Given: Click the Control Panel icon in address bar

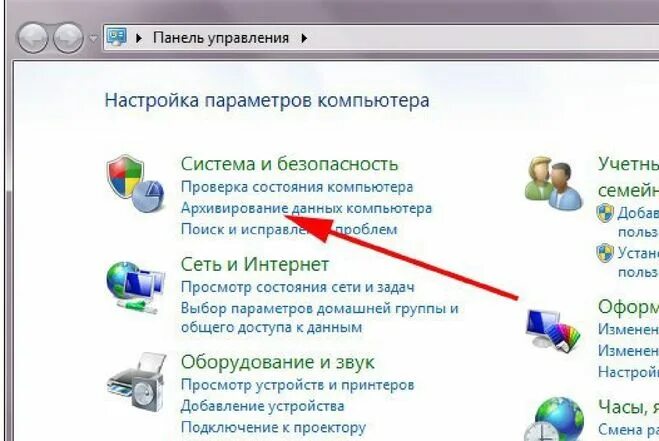Looking at the screenshot, I should click(x=116, y=37).
